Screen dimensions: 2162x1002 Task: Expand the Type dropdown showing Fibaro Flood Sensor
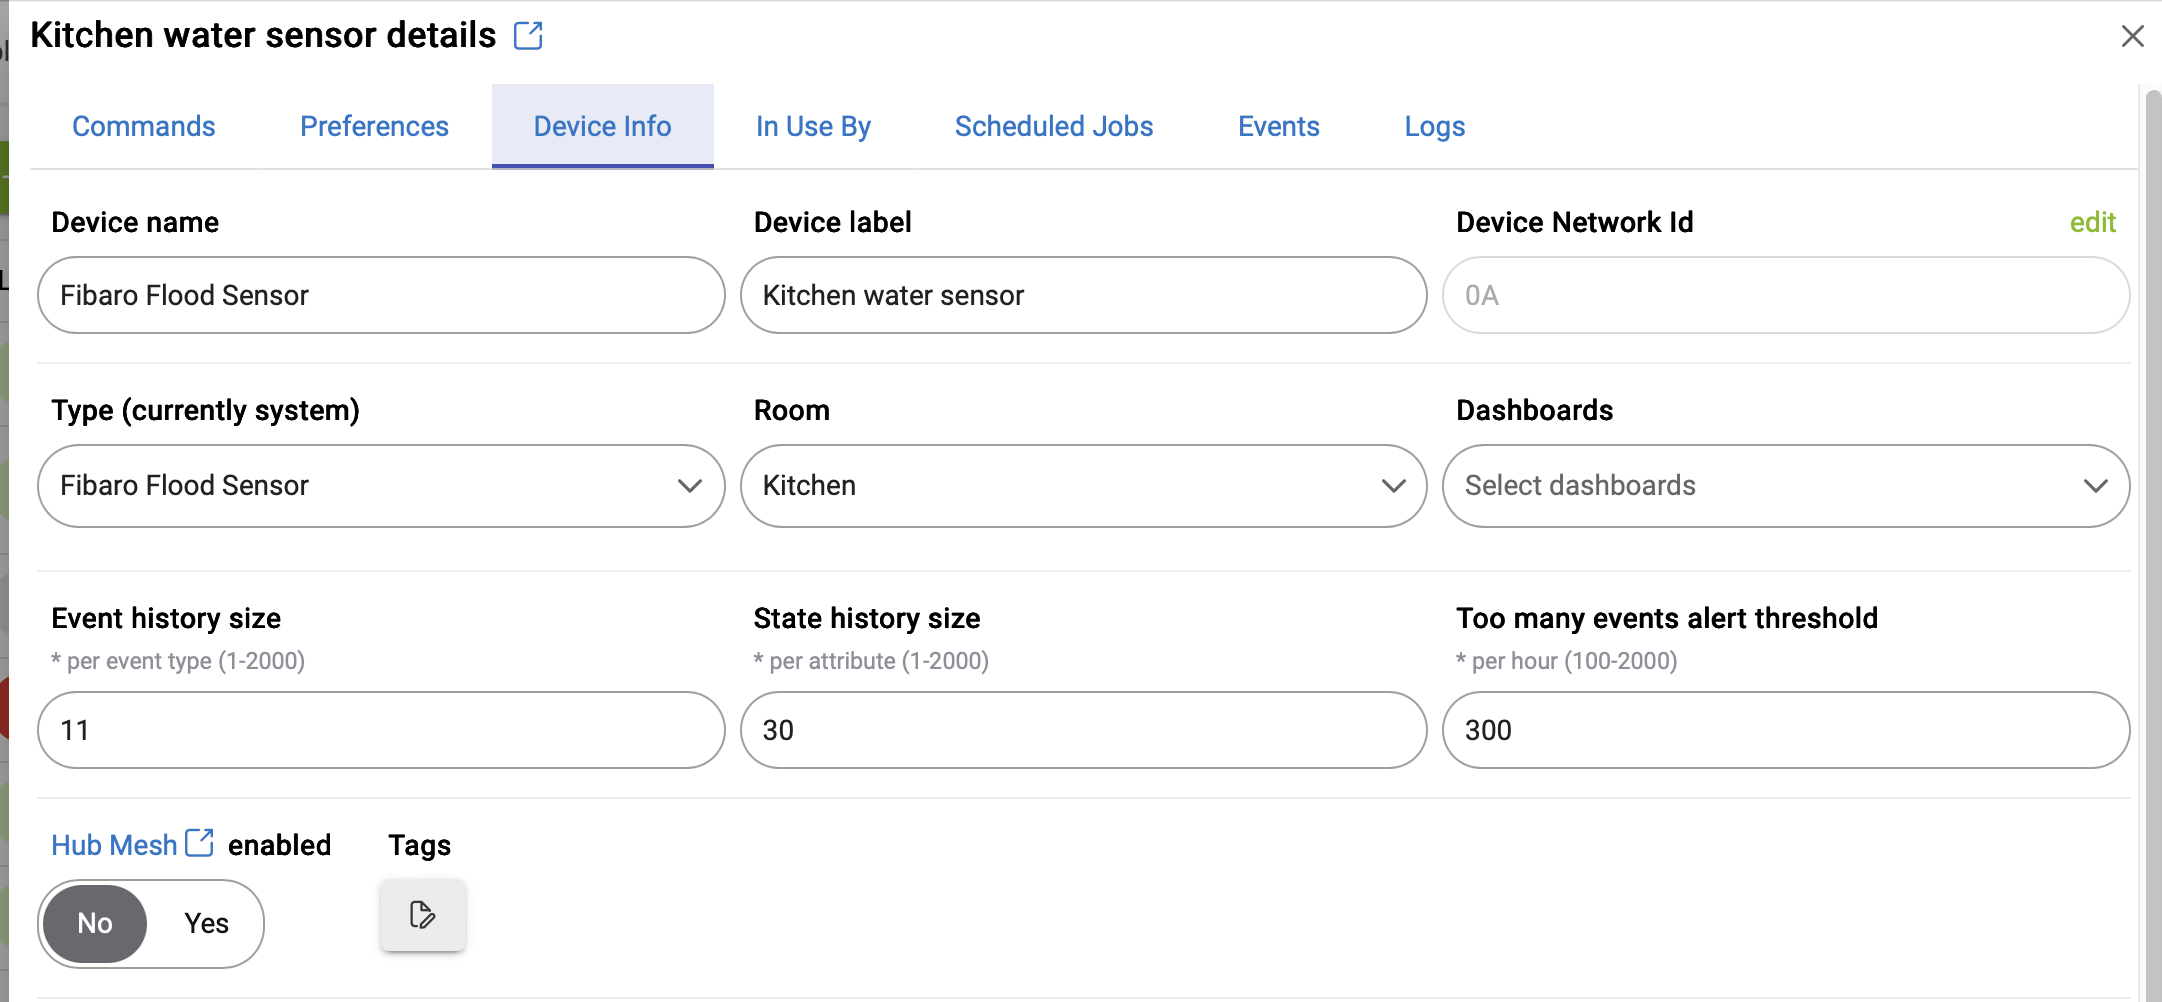point(381,486)
